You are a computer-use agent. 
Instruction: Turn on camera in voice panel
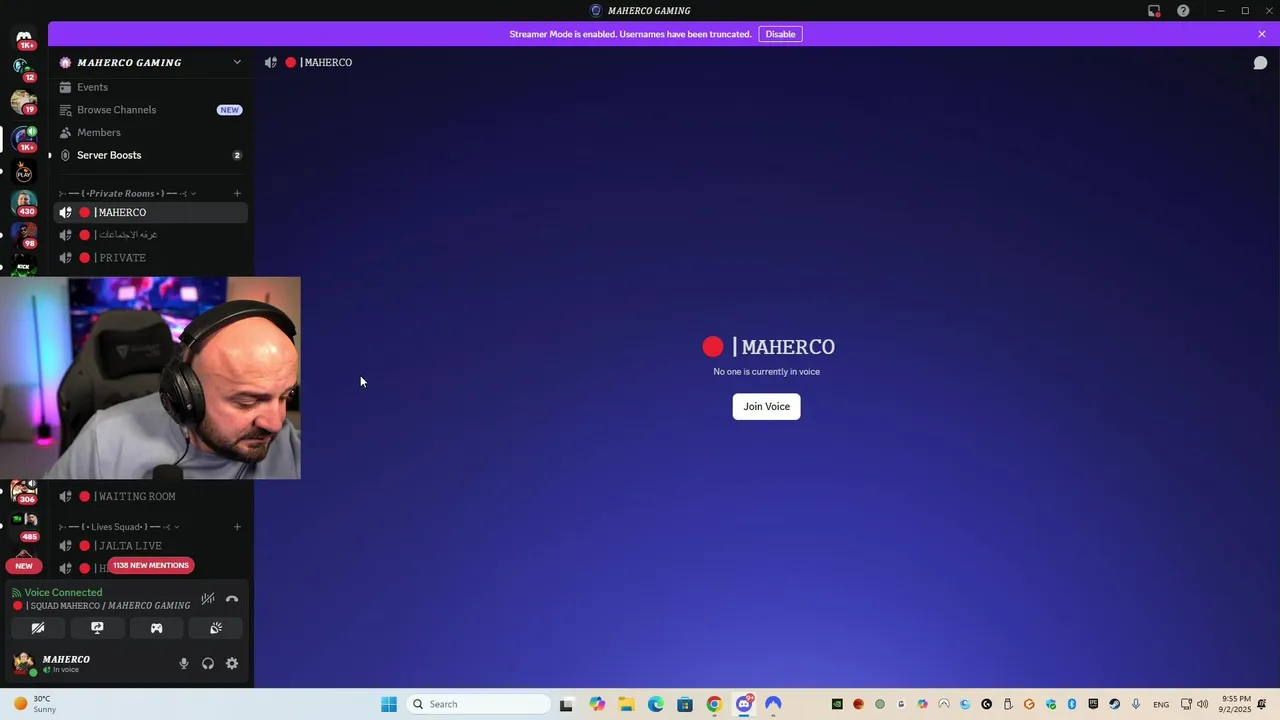coord(38,628)
